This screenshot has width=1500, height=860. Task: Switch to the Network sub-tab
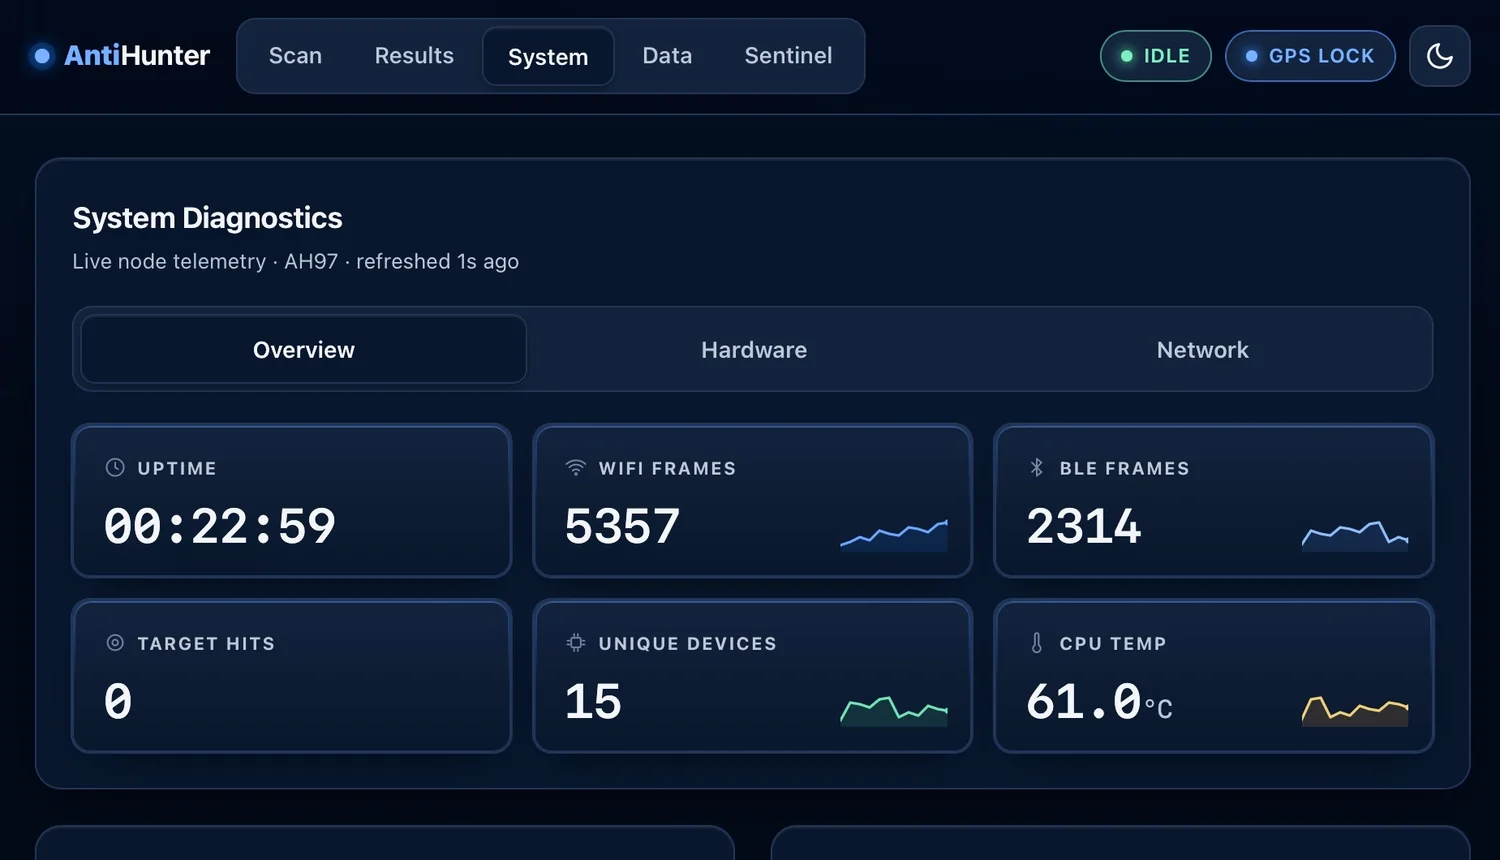click(1203, 350)
